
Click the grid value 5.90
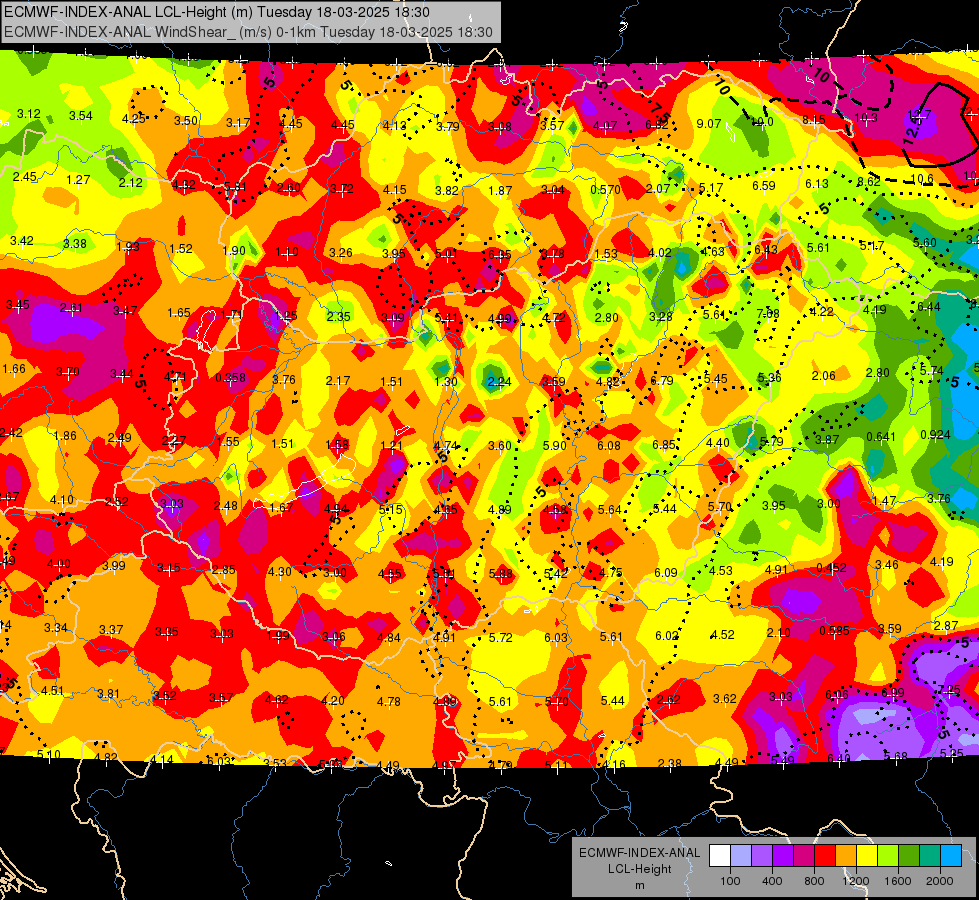554,445
